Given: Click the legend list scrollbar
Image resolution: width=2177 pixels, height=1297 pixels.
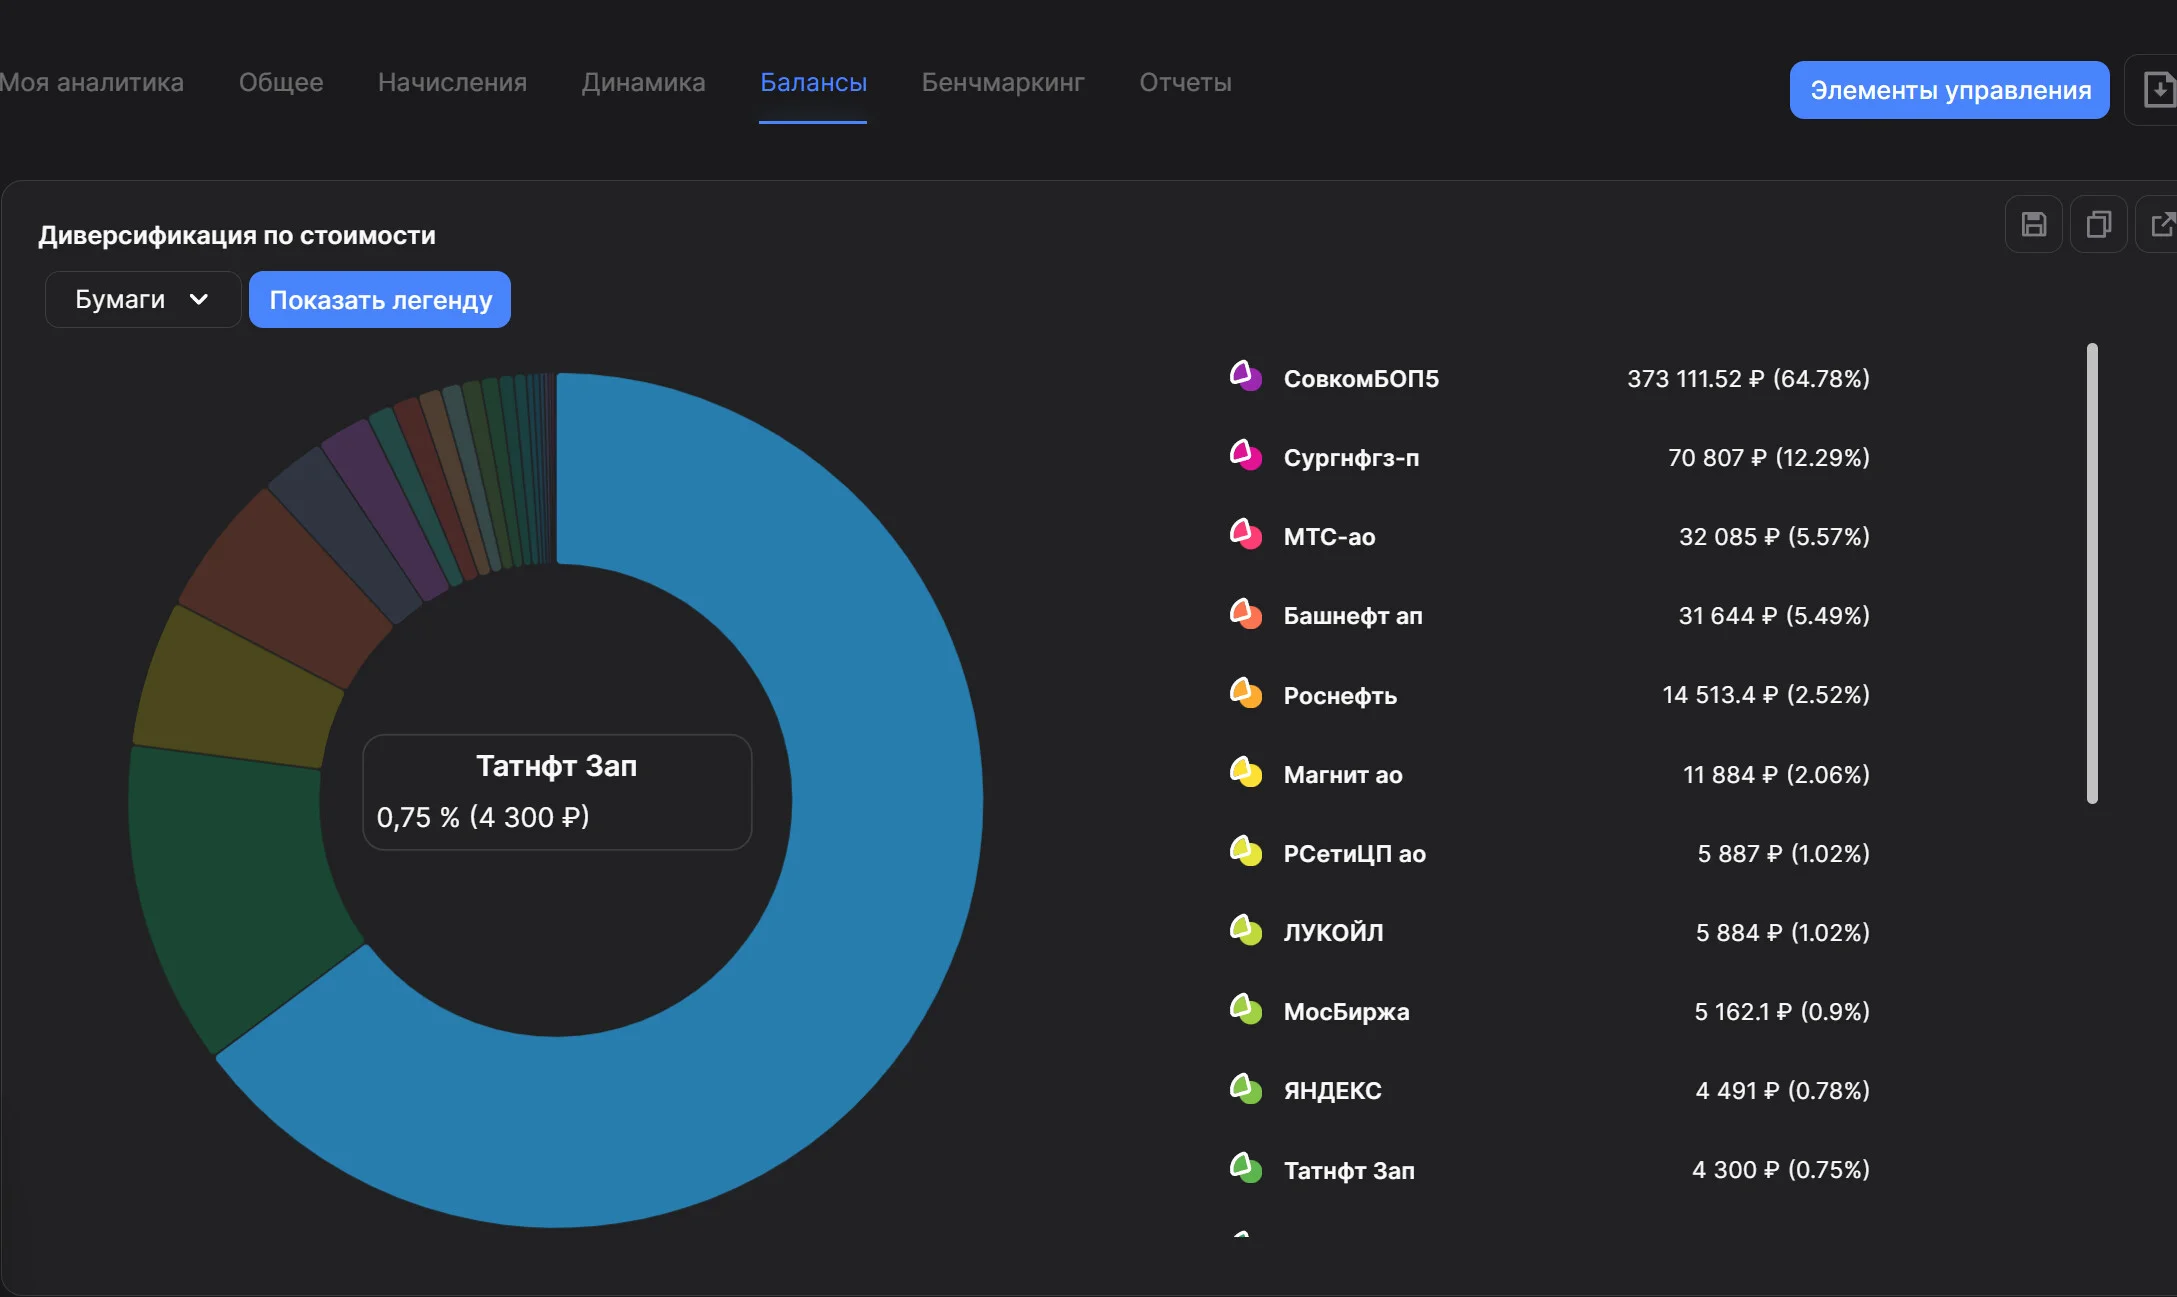Looking at the screenshot, I should pos(2091,573).
